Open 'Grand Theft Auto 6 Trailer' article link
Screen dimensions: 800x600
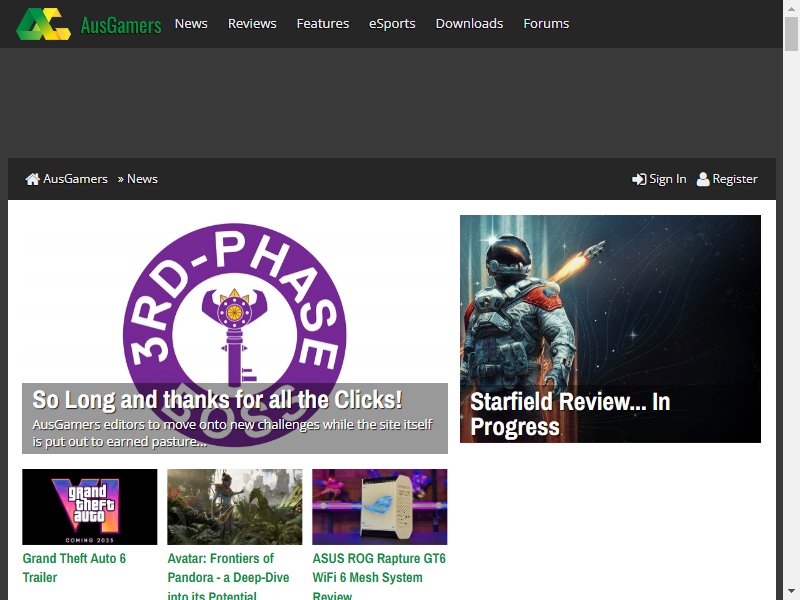point(74,568)
